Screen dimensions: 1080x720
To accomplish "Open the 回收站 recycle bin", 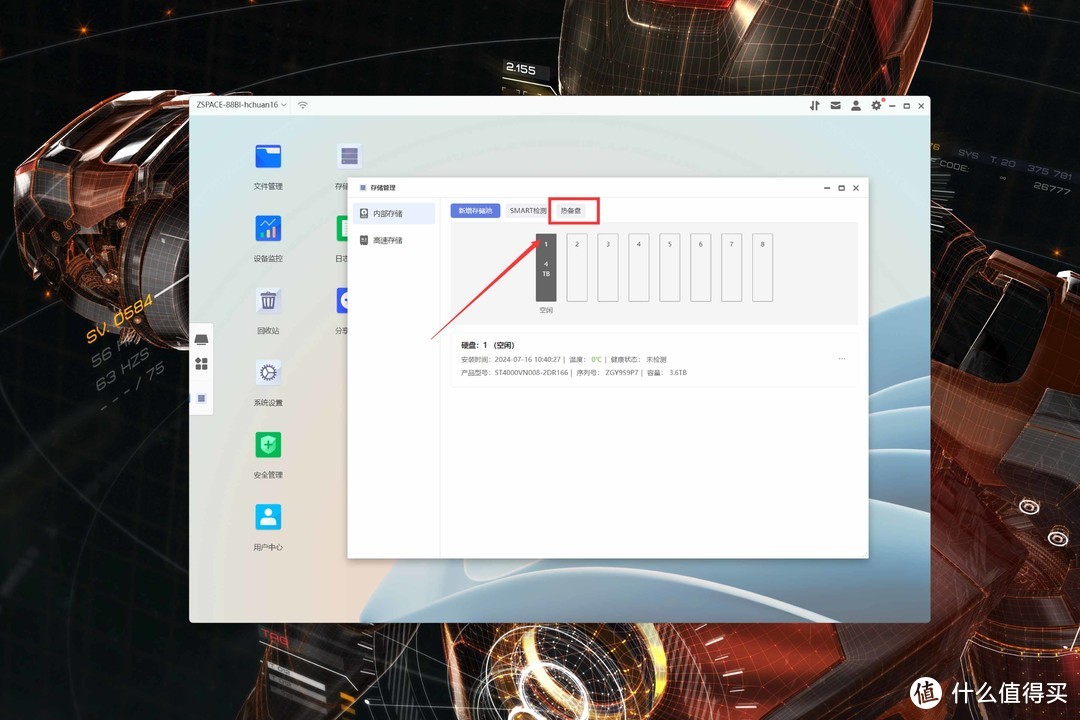I will 268,301.
